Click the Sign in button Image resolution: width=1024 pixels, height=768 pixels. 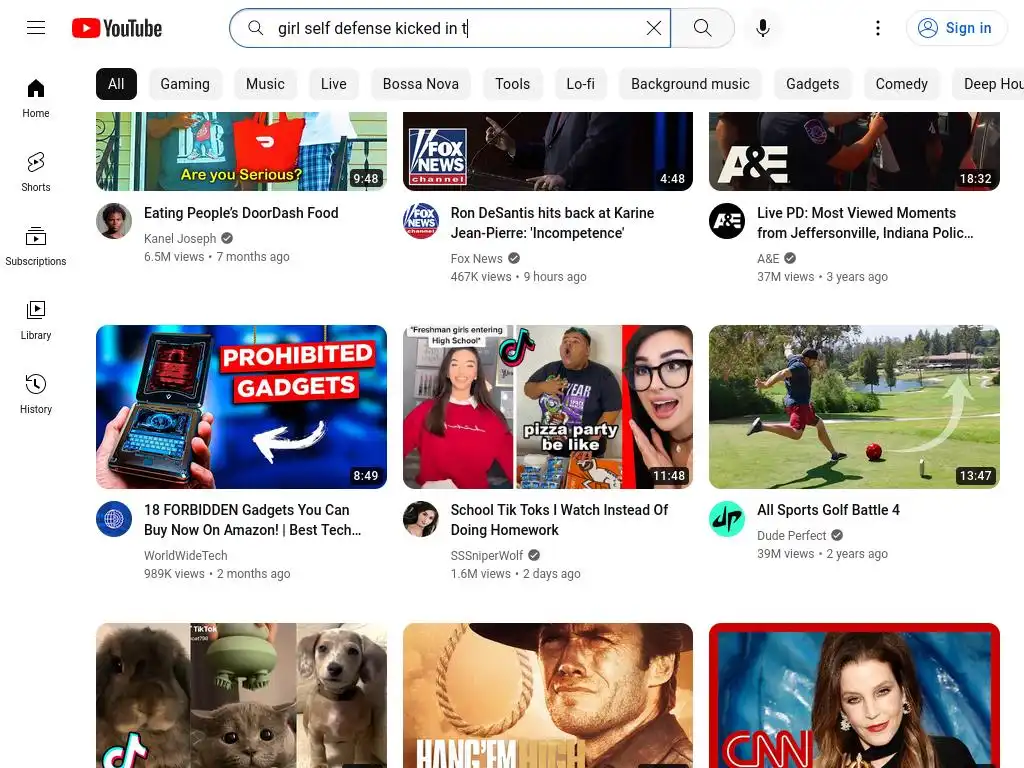[x=956, y=27]
